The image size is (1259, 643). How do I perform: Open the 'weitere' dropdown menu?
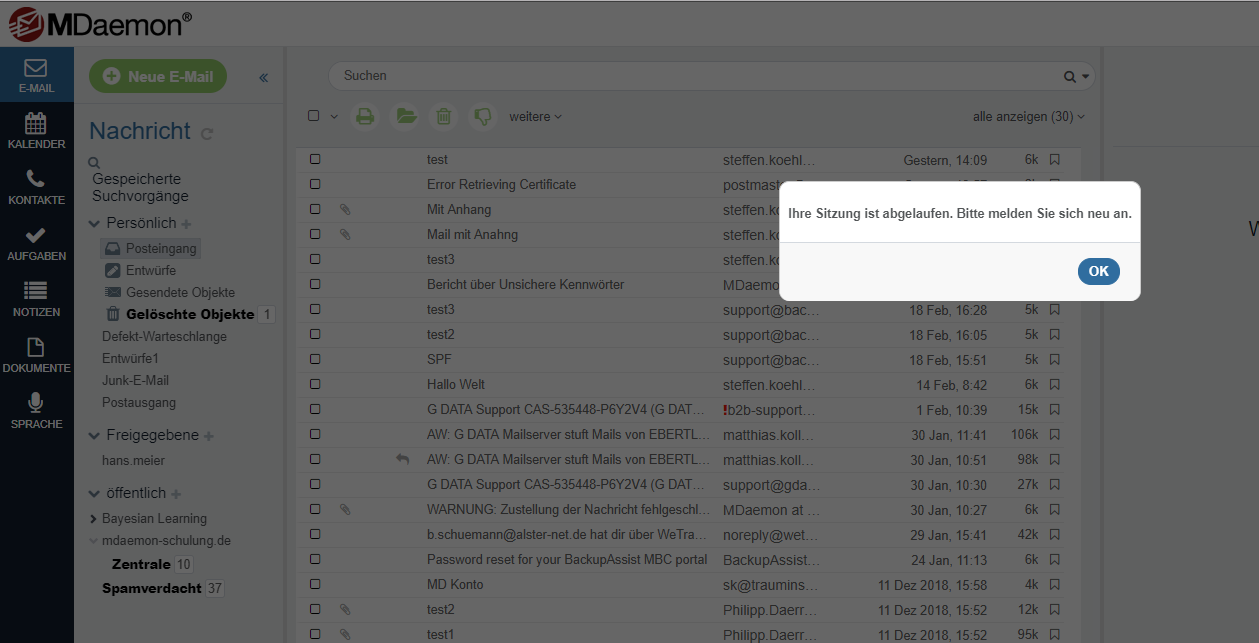coord(535,117)
